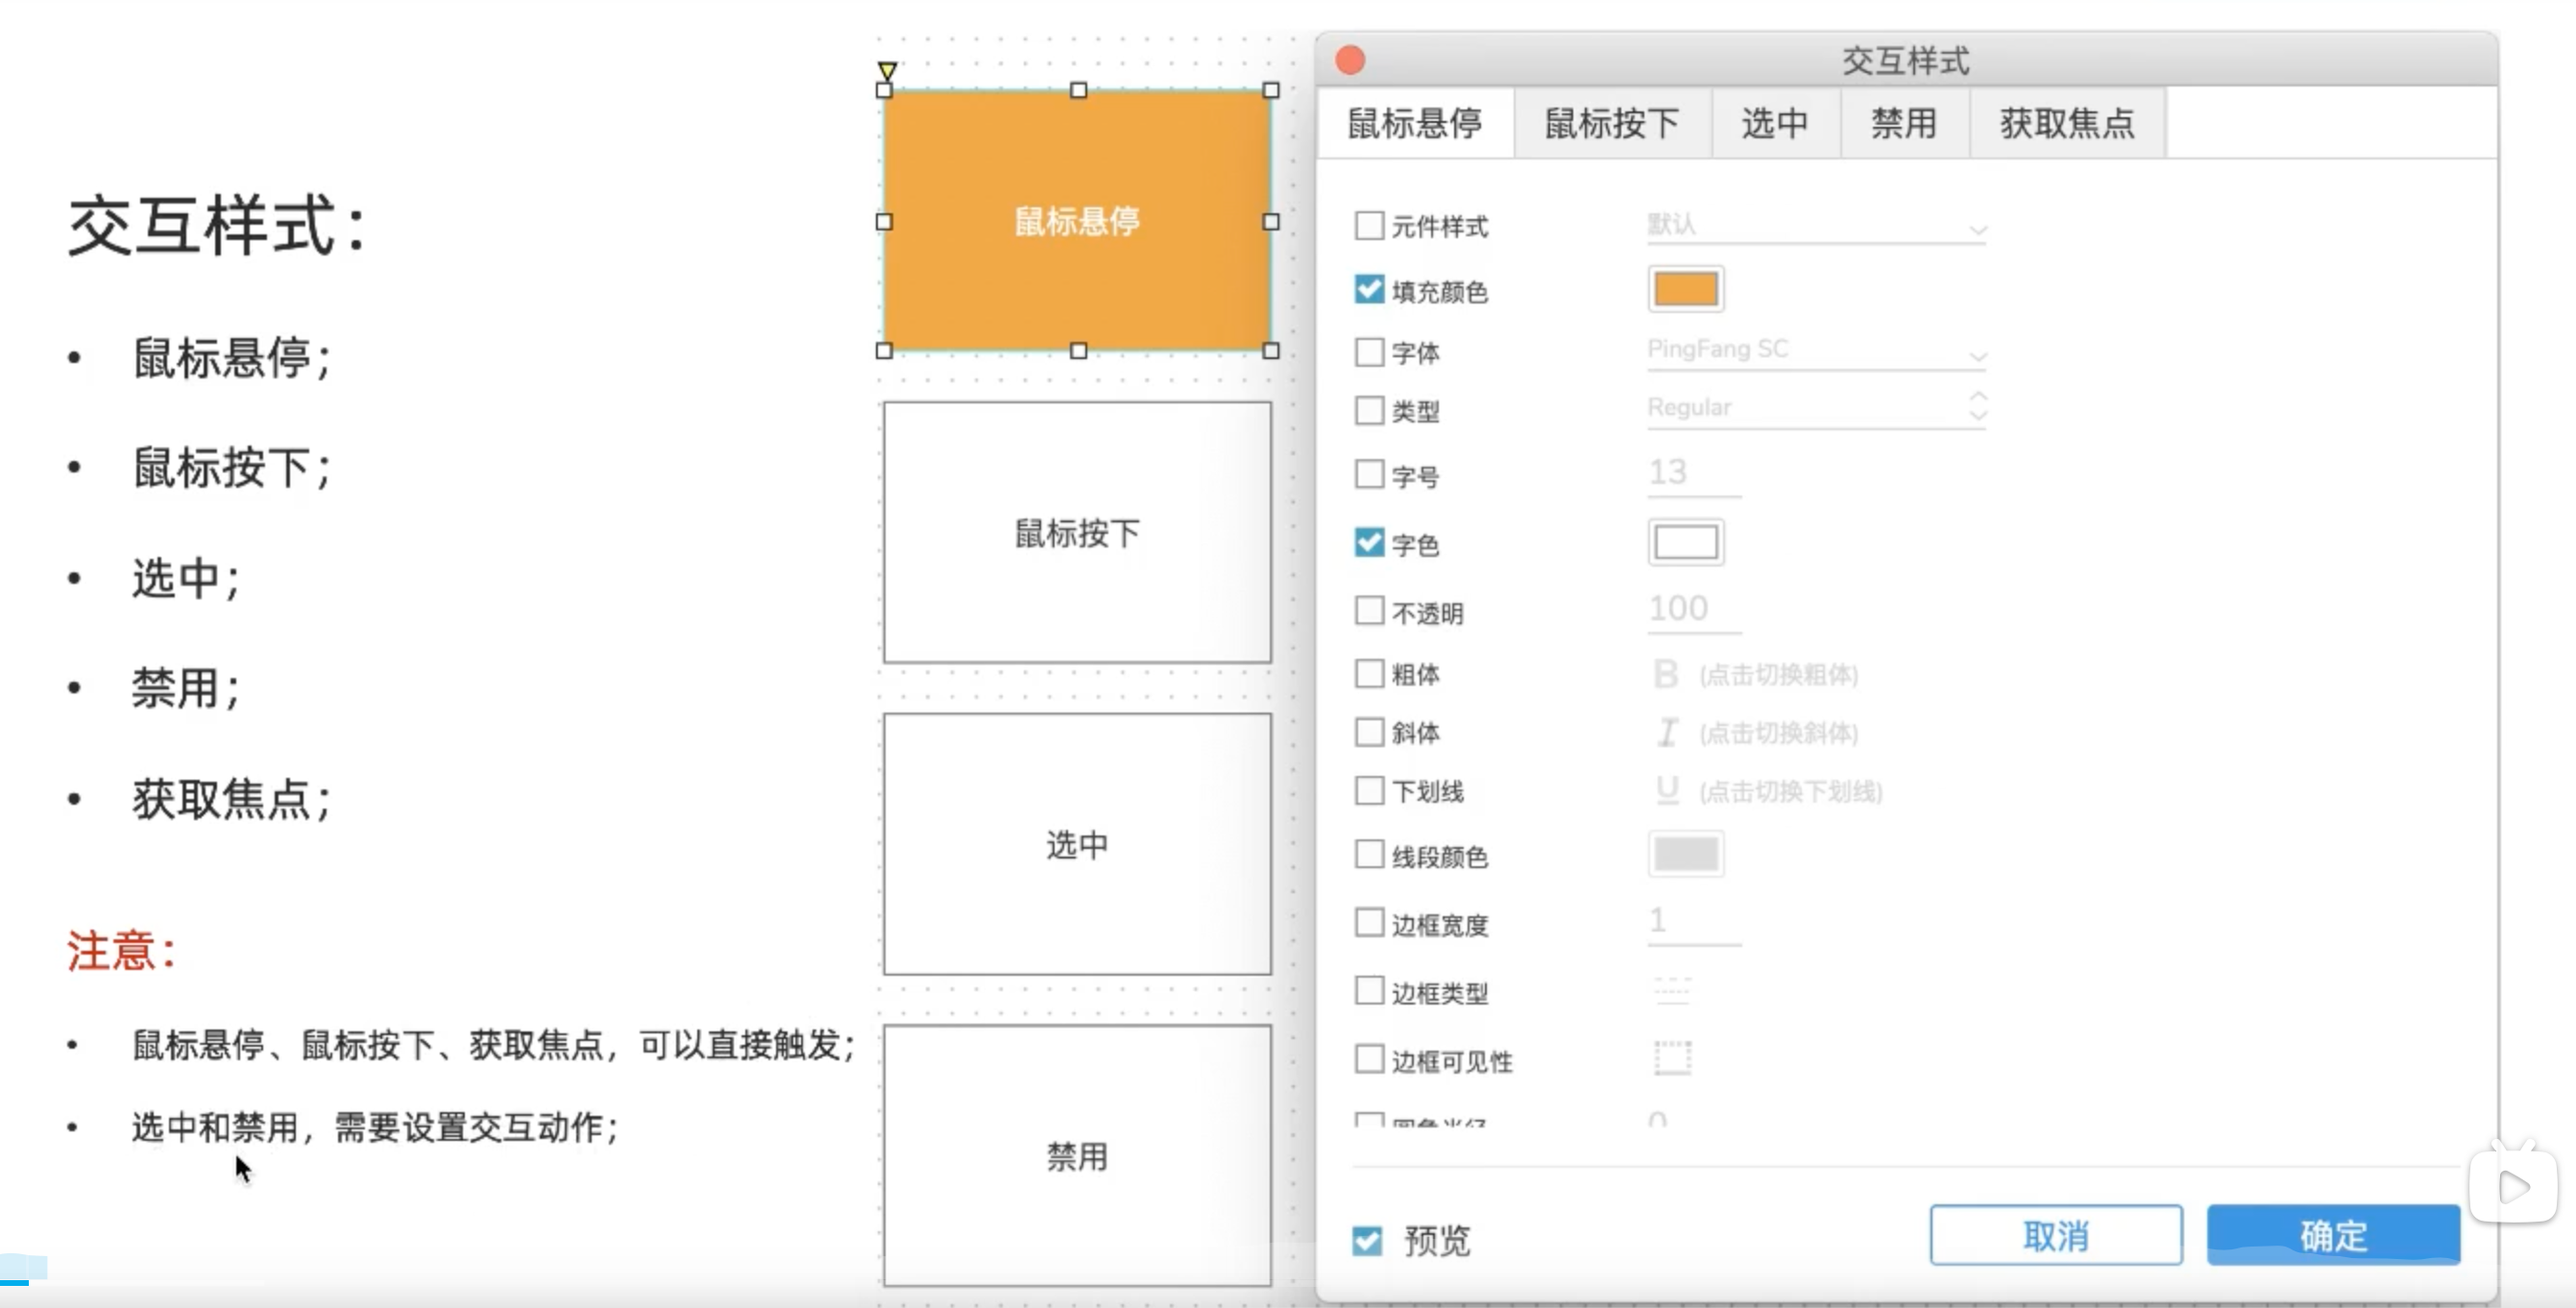This screenshot has width=2576, height=1308.
Task: Enable the 边框类型 checkbox
Action: 1369,991
